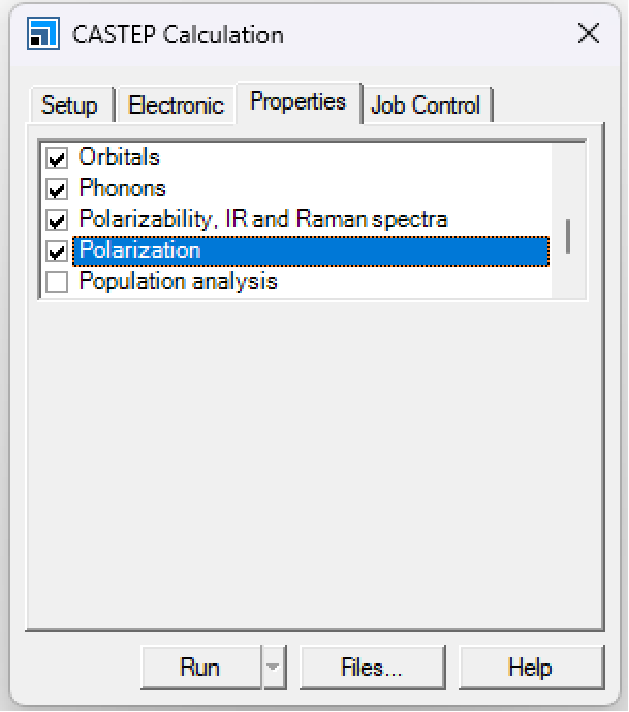Select the Properties tab
Screen dimensions: 629x712
[298, 102]
